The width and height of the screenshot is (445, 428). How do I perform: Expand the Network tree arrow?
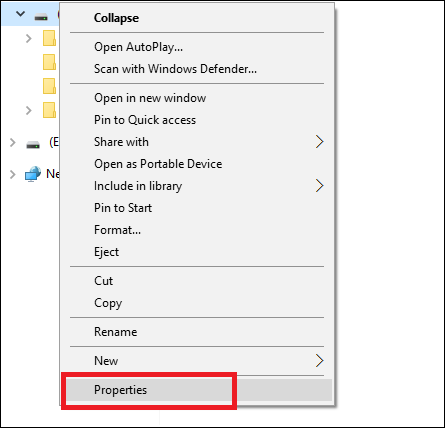point(13,174)
